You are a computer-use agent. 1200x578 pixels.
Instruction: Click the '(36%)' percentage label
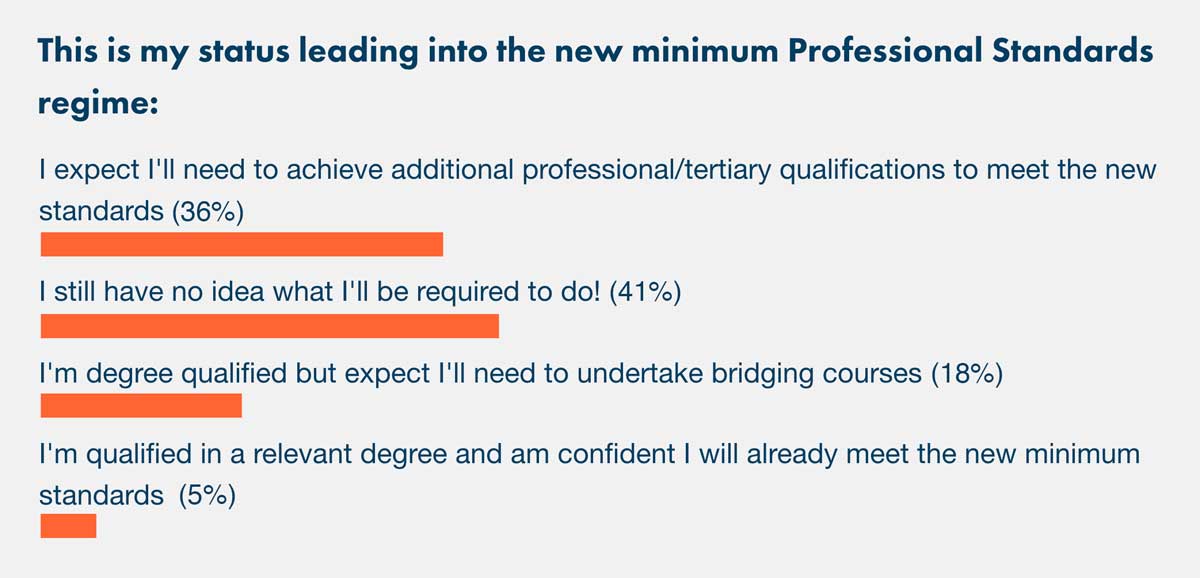tap(209, 212)
